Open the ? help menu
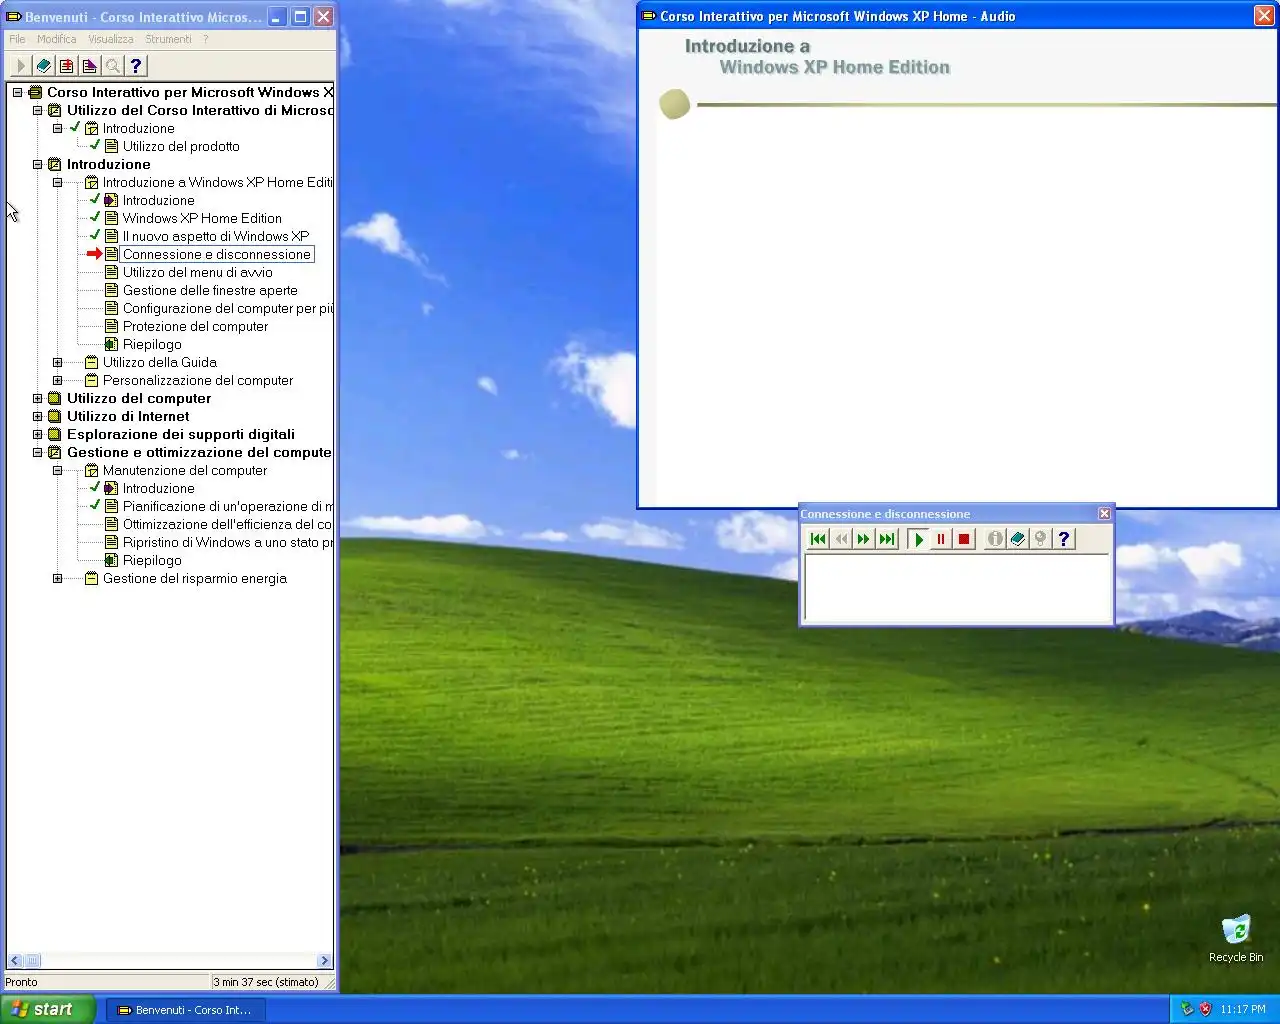Image resolution: width=1280 pixels, height=1024 pixels. 206,39
